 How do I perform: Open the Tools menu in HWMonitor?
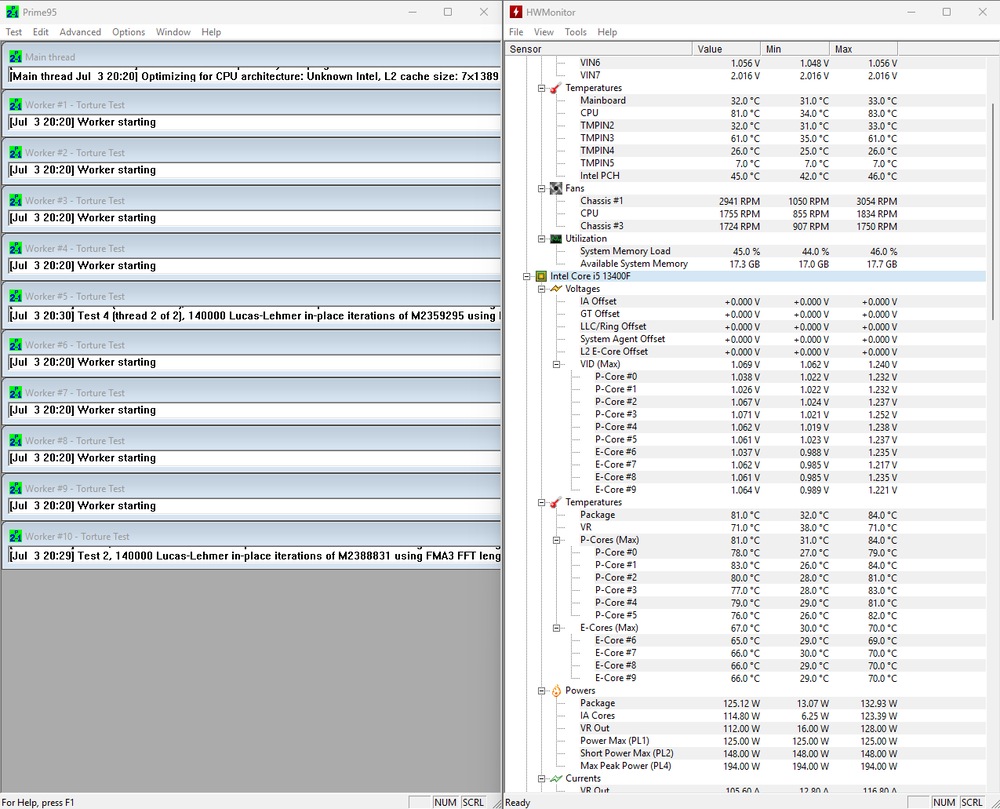pyautogui.click(x=575, y=32)
